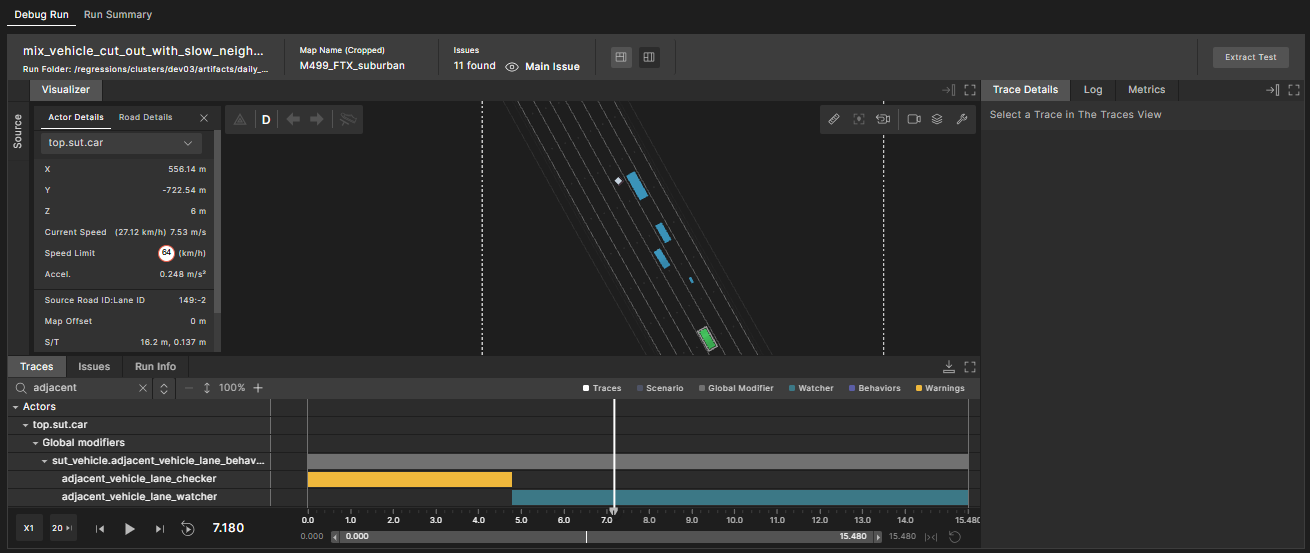The image size is (1310, 553).
Task: Open the wrench settings icon
Action: click(x=961, y=119)
